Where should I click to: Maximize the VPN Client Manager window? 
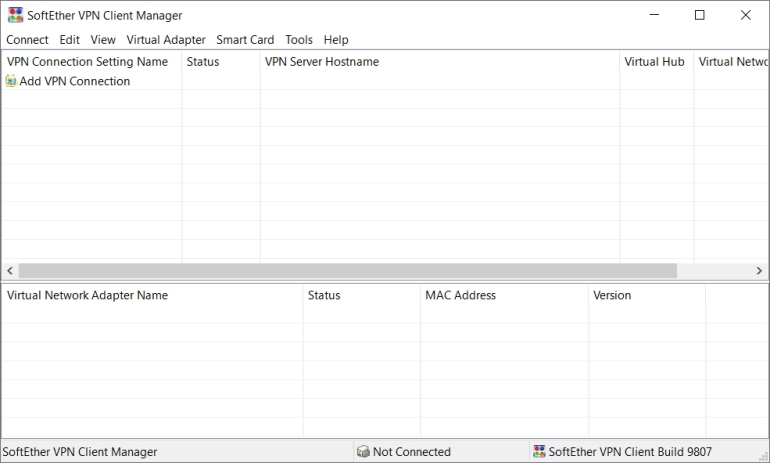tap(699, 15)
